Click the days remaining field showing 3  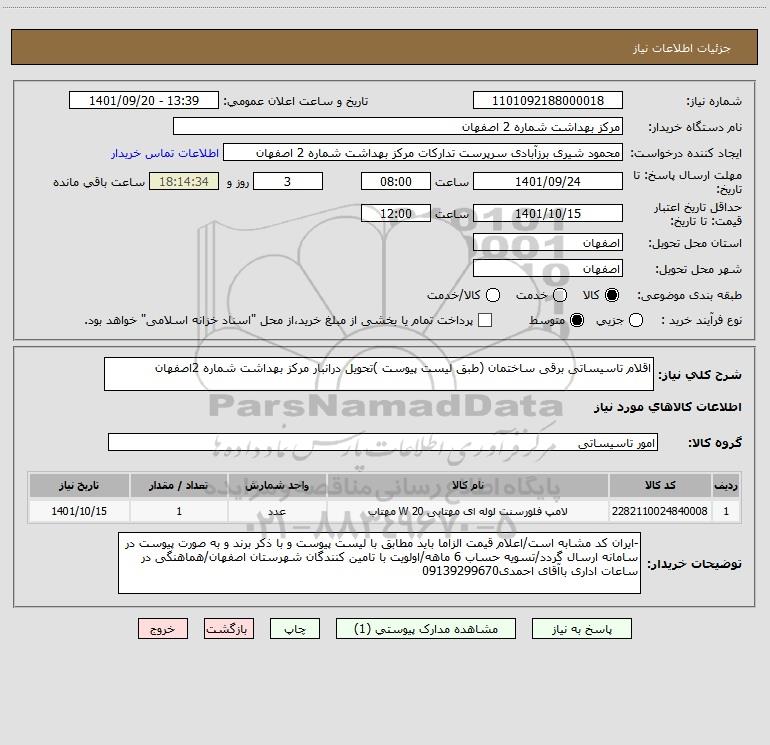pyautogui.click(x=288, y=181)
